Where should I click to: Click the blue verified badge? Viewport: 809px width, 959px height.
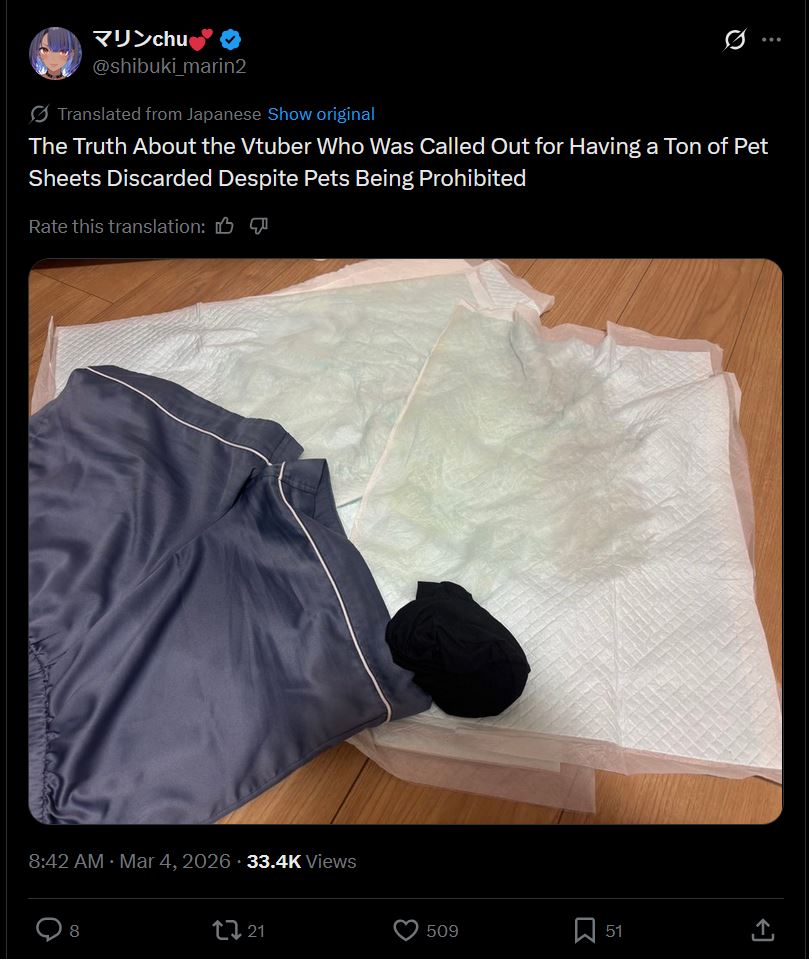[x=231, y=40]
